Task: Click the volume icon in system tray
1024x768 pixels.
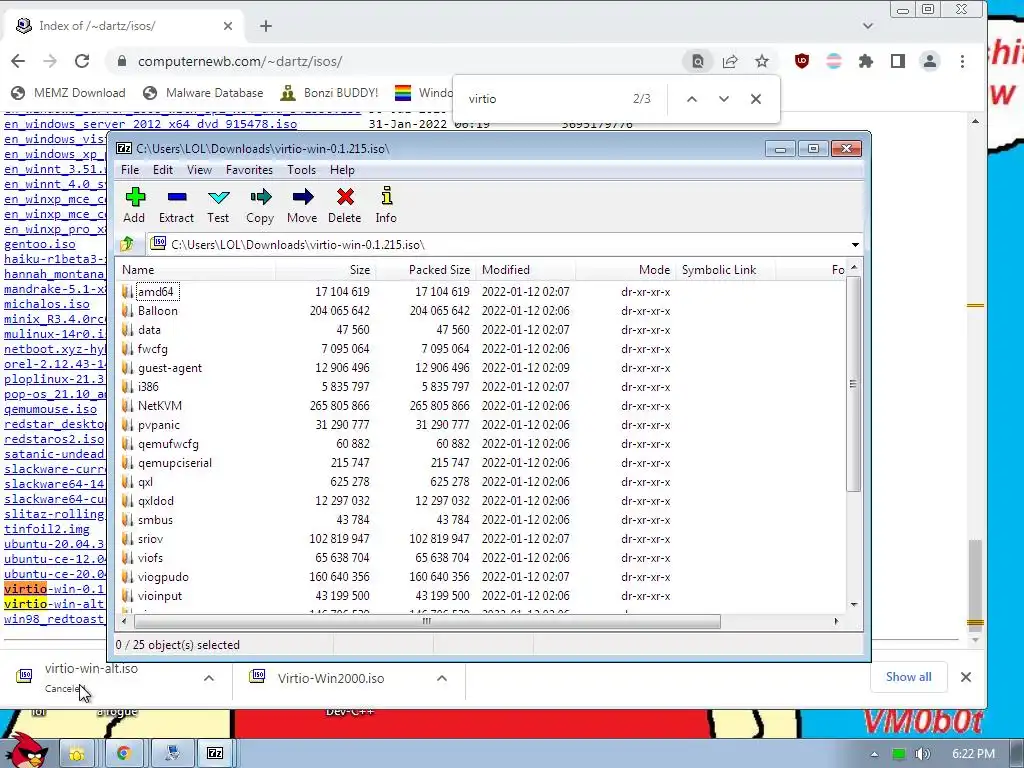Action: click(923, 754)
